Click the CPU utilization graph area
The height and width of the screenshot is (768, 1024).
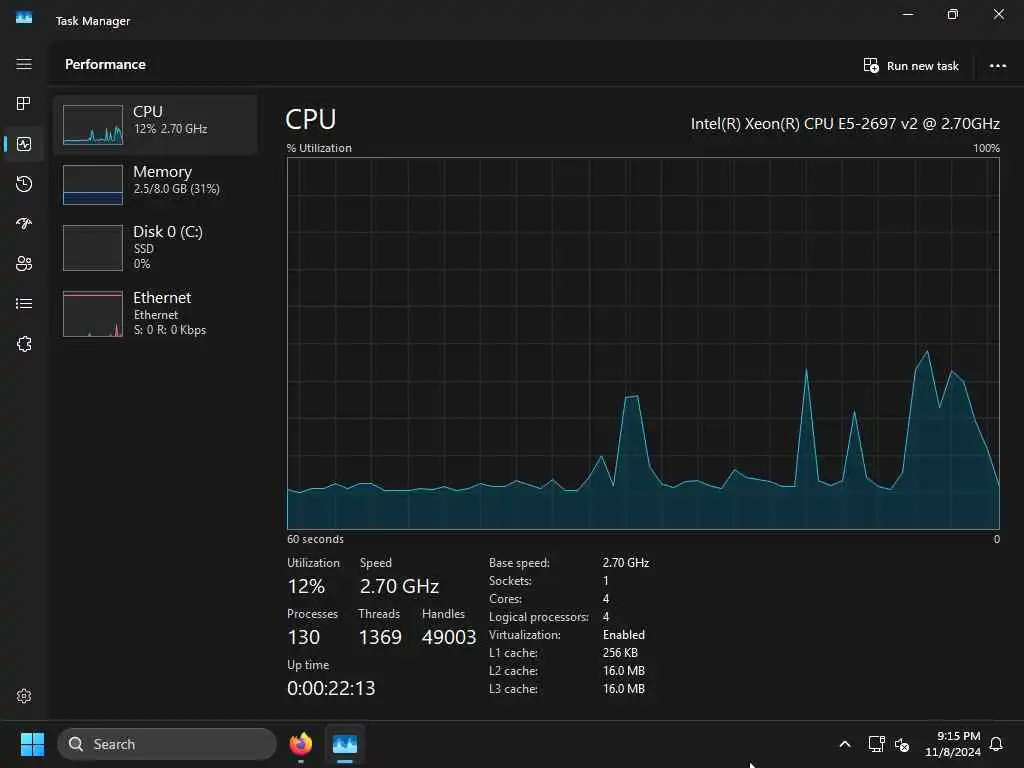tap(643, 344)
